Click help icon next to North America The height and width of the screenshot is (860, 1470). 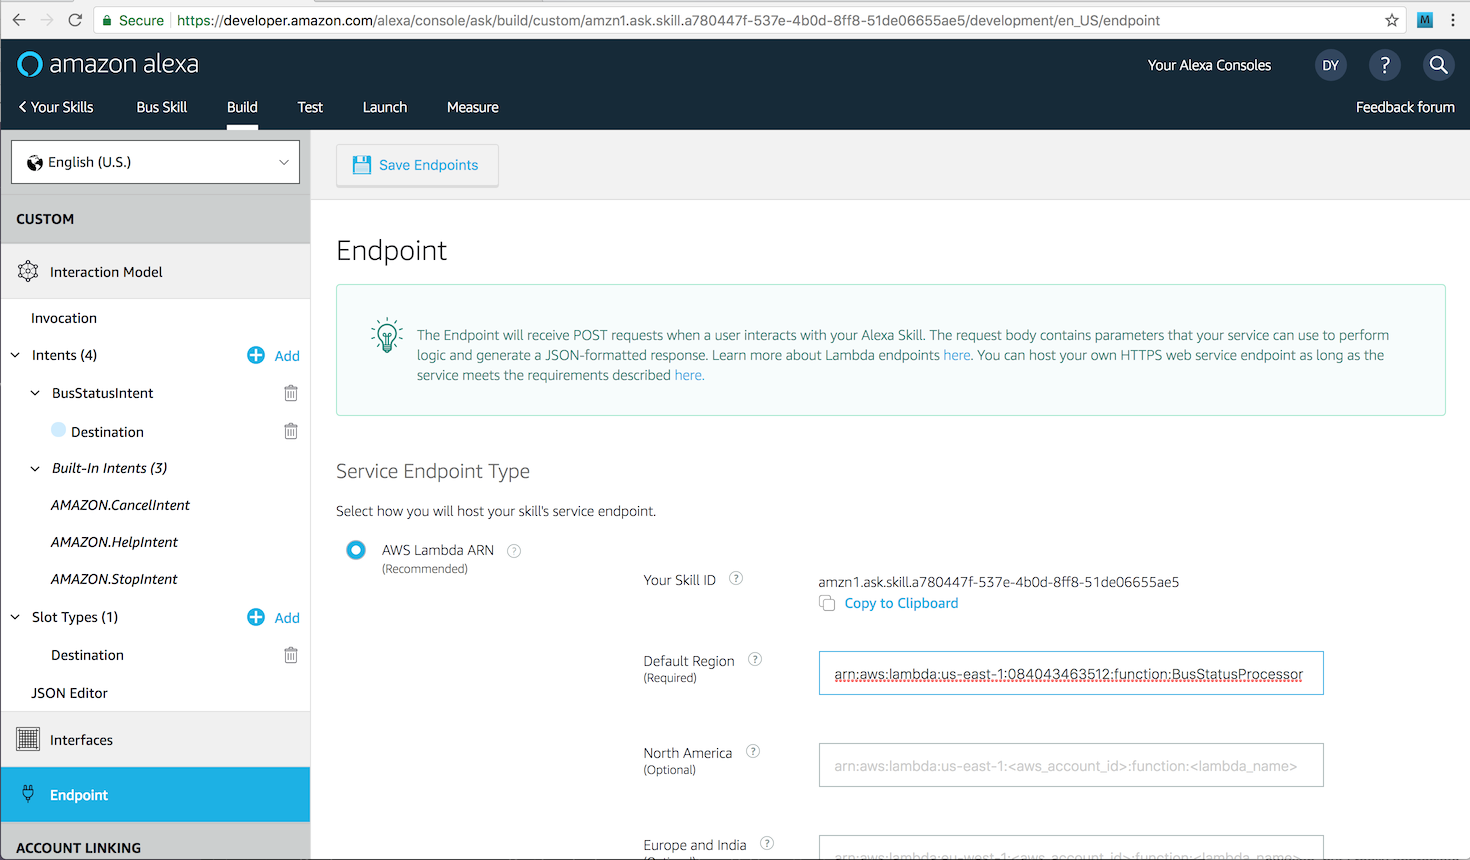[753, 751]
